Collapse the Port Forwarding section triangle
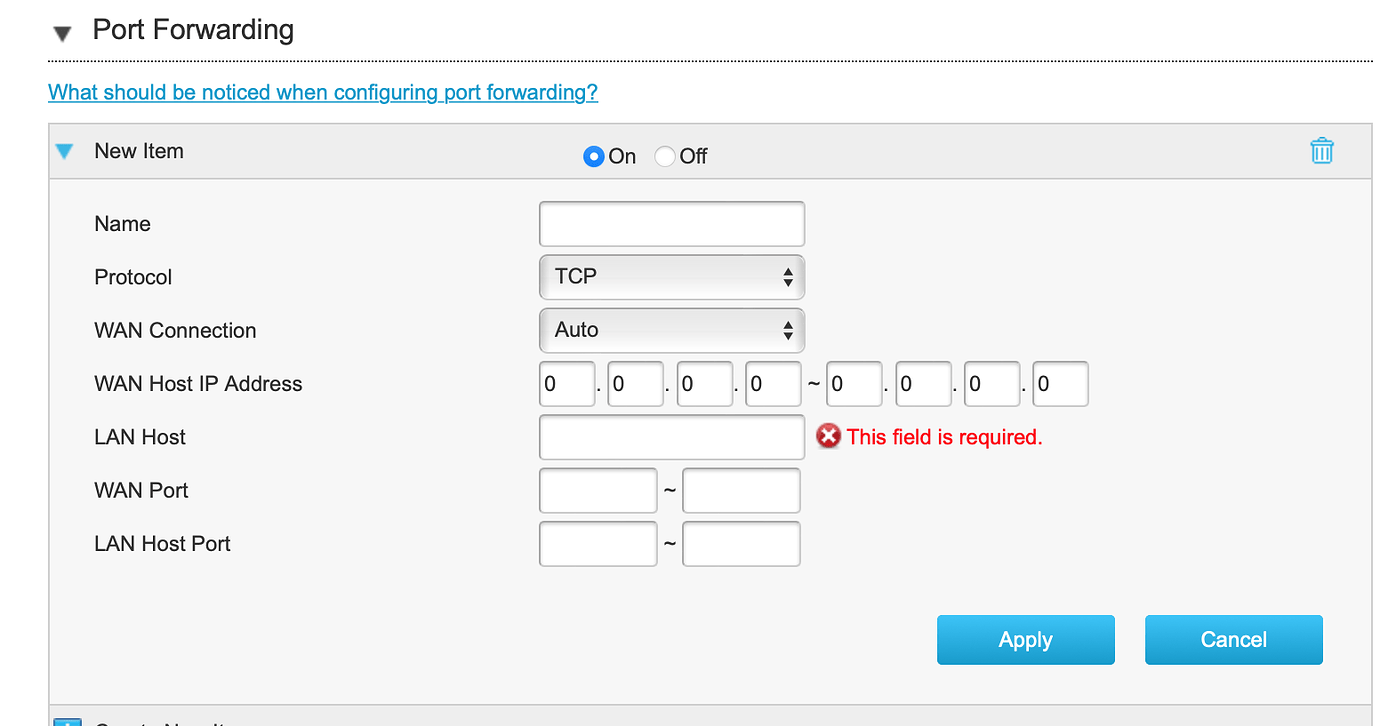Image resolution: width=1380 pixels, height=726 pixels. pyautogui.click(x=63, y=31)
